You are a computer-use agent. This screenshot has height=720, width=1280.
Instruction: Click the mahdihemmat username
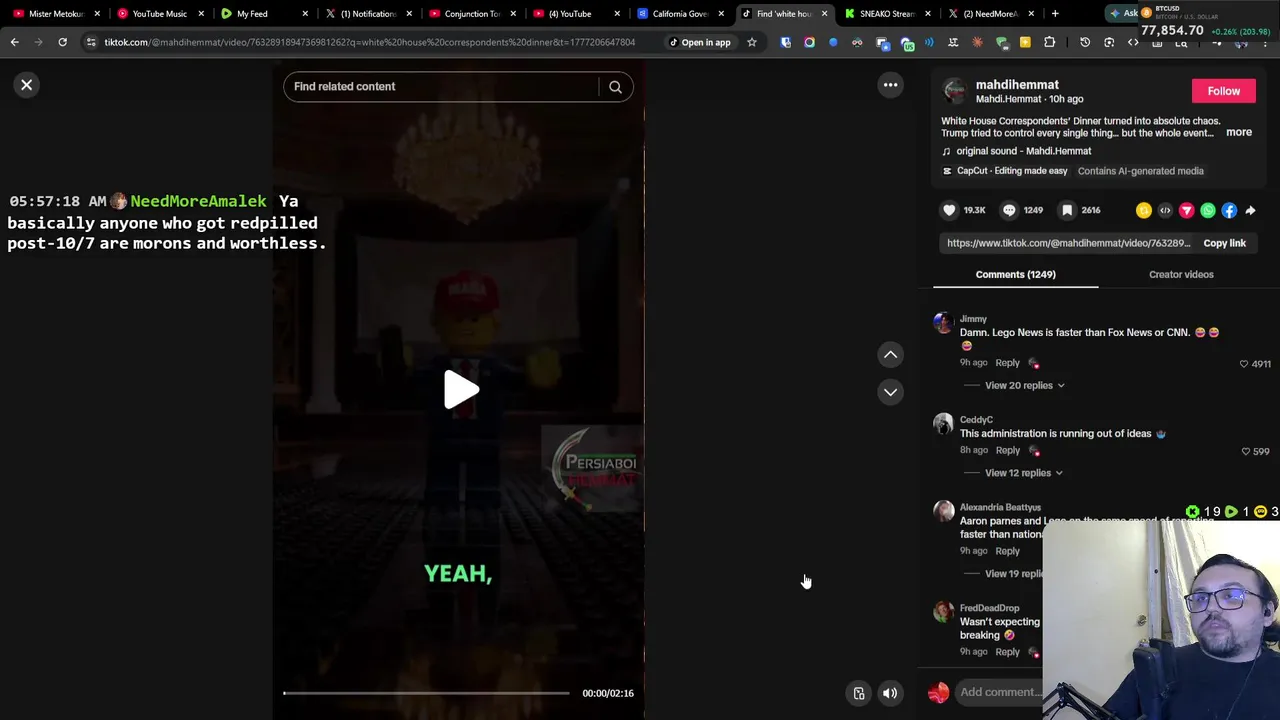tap(1017, 85)
